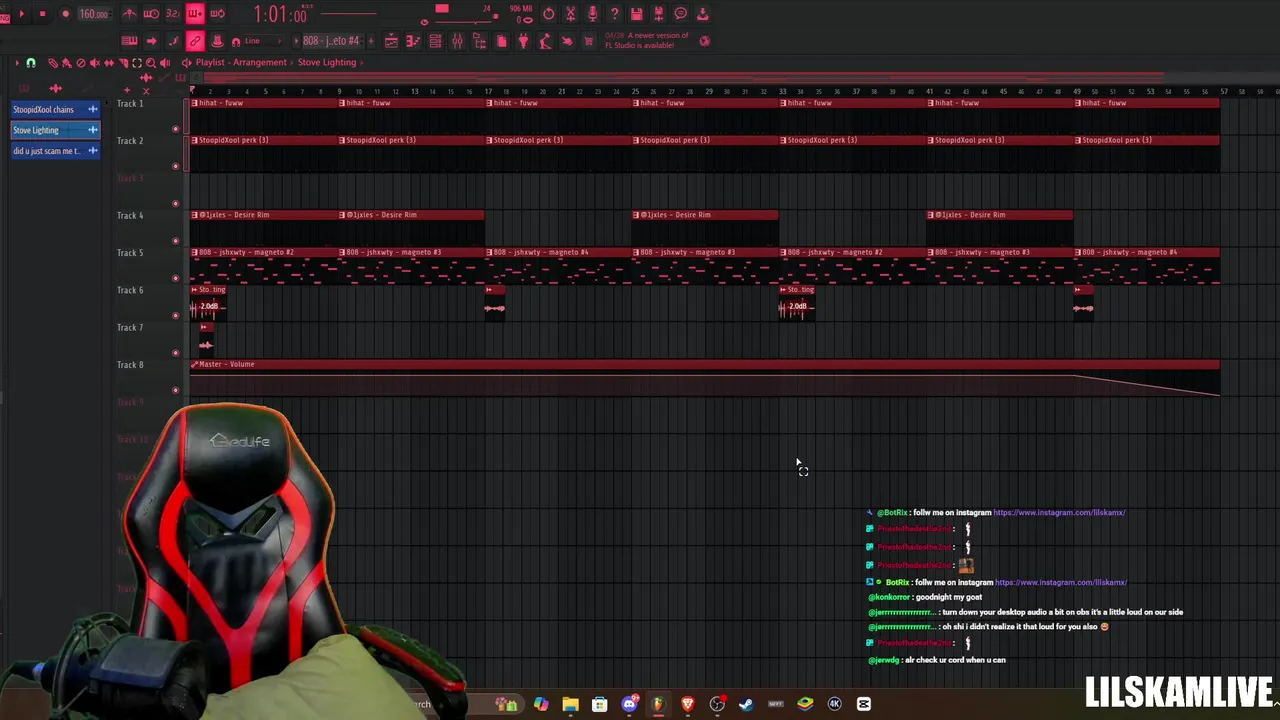Toggle loop recording button
The width and height of the screenshot is (1280, 720).
click(217, 14)
